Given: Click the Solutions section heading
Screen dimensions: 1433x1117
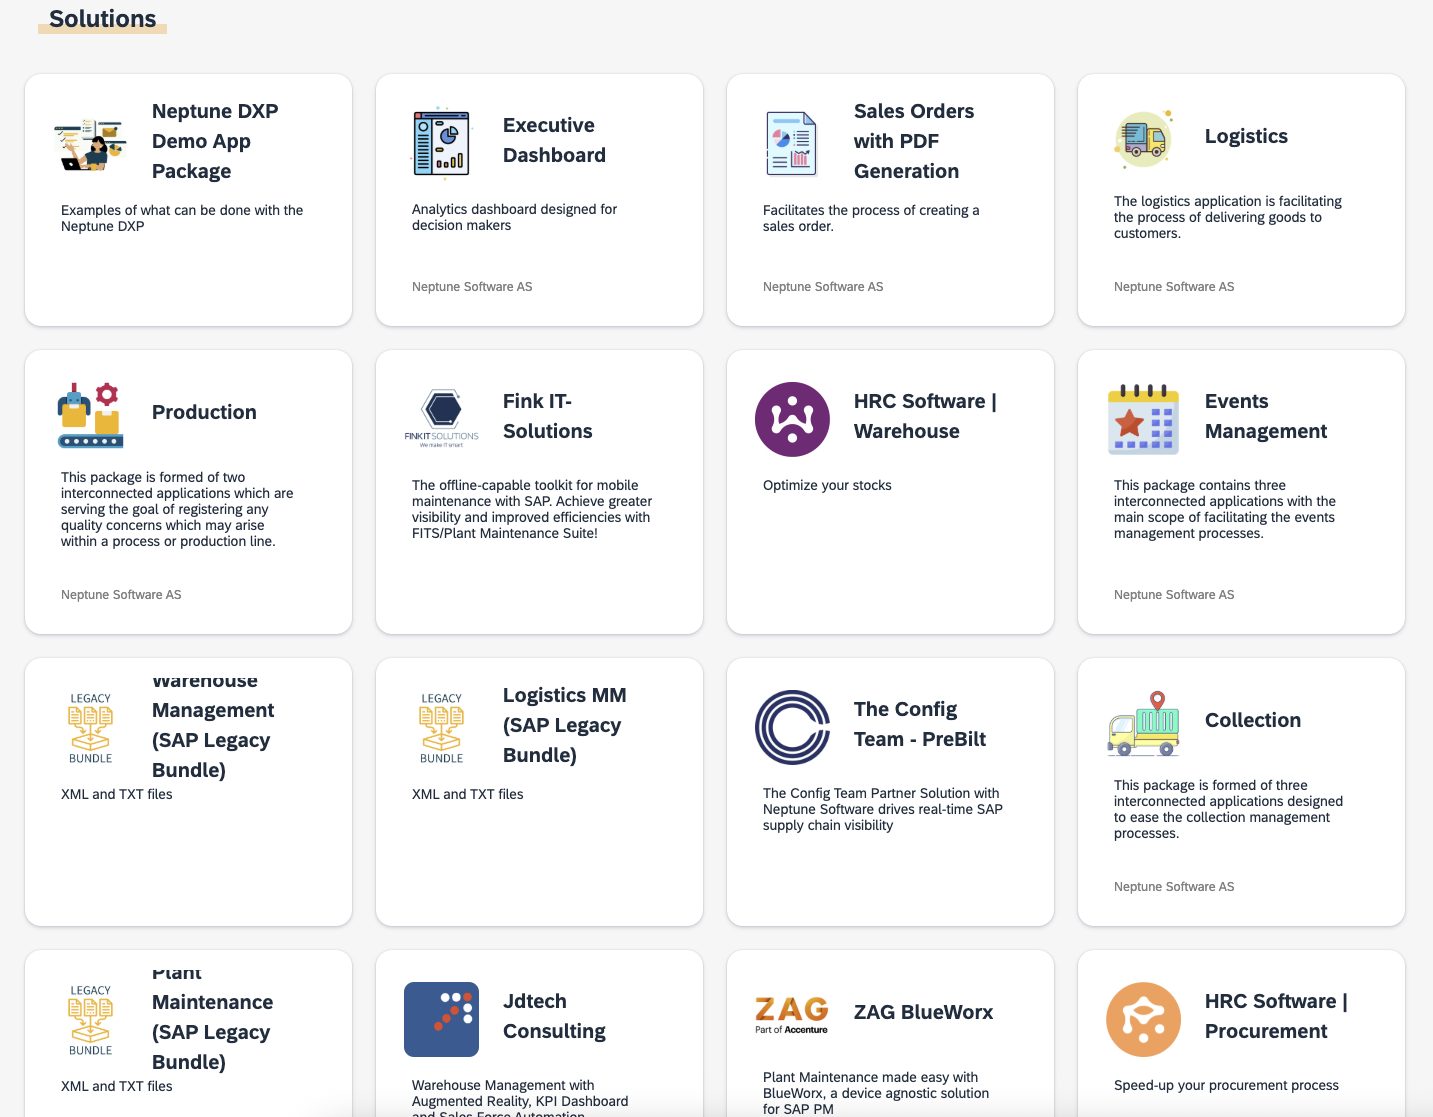Looking at the screenshot, I should point(102,19).
